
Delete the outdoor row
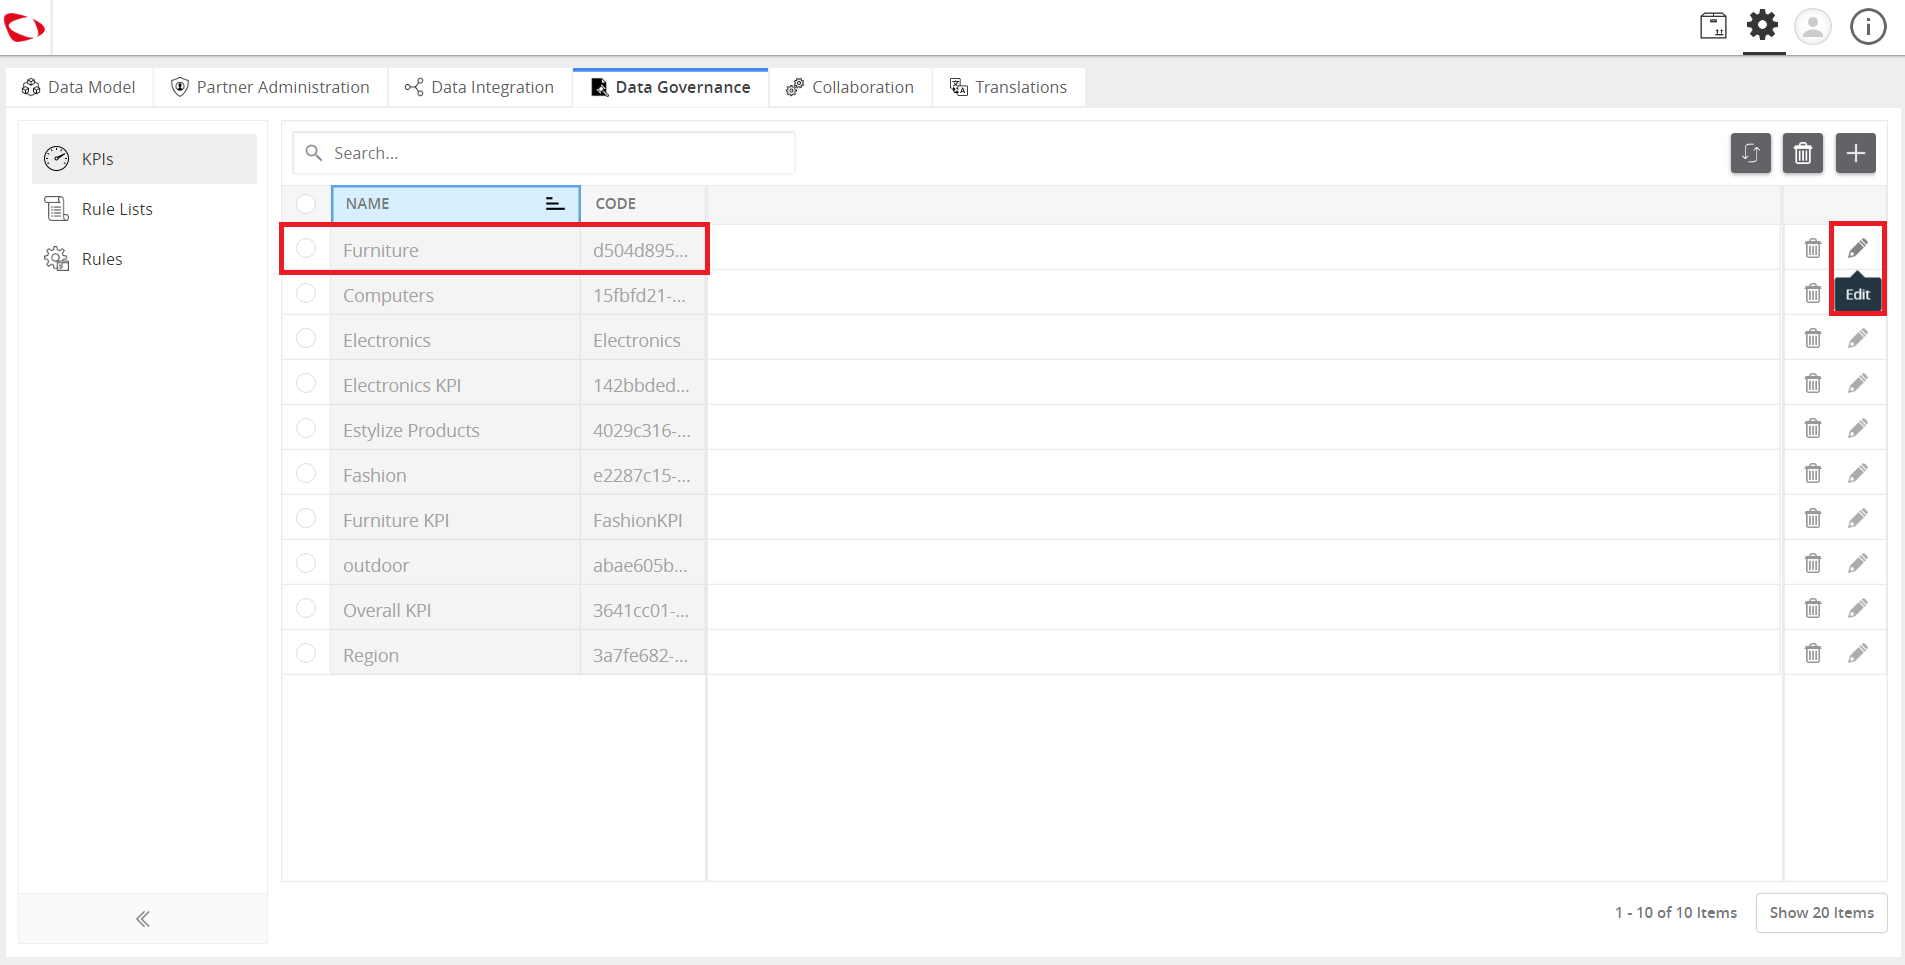click(1812, 563)
